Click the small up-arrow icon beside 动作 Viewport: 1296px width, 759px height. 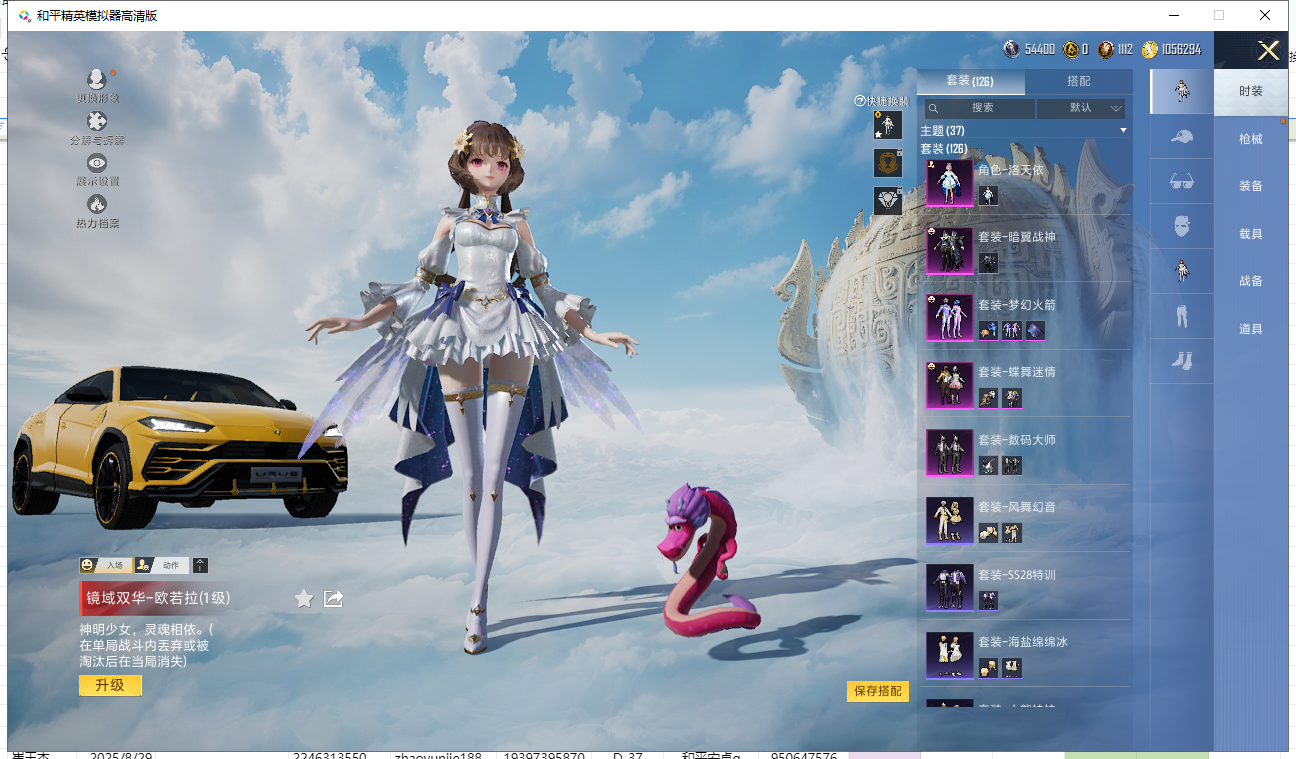[200, 565]
